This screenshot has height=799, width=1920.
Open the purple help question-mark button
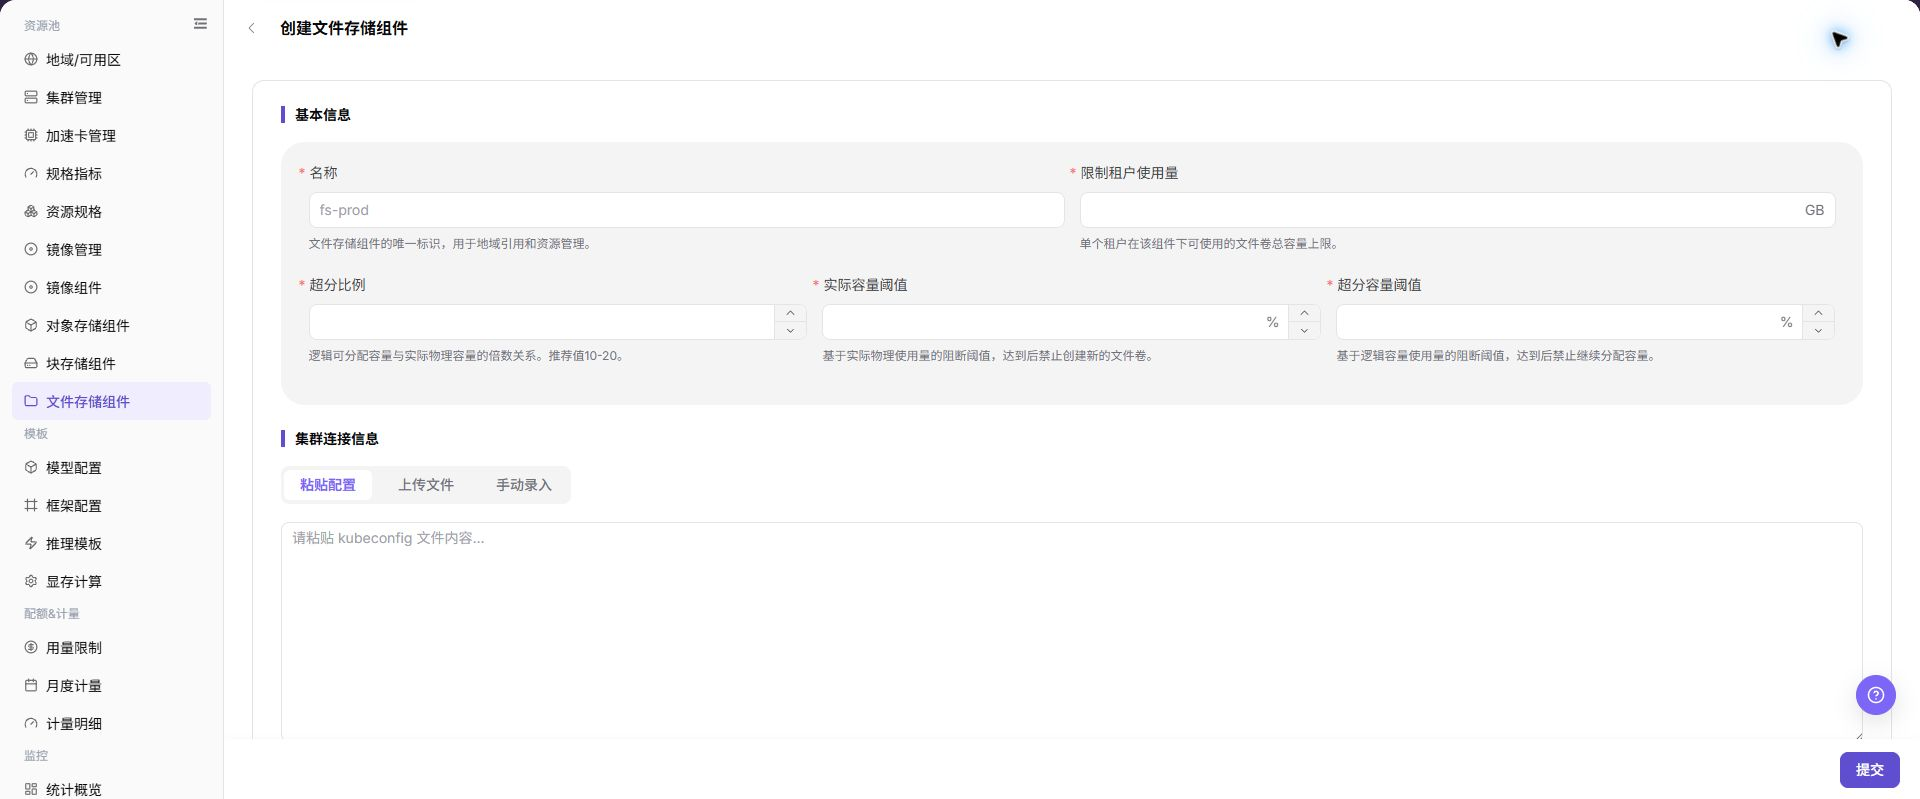point(1875,695)
